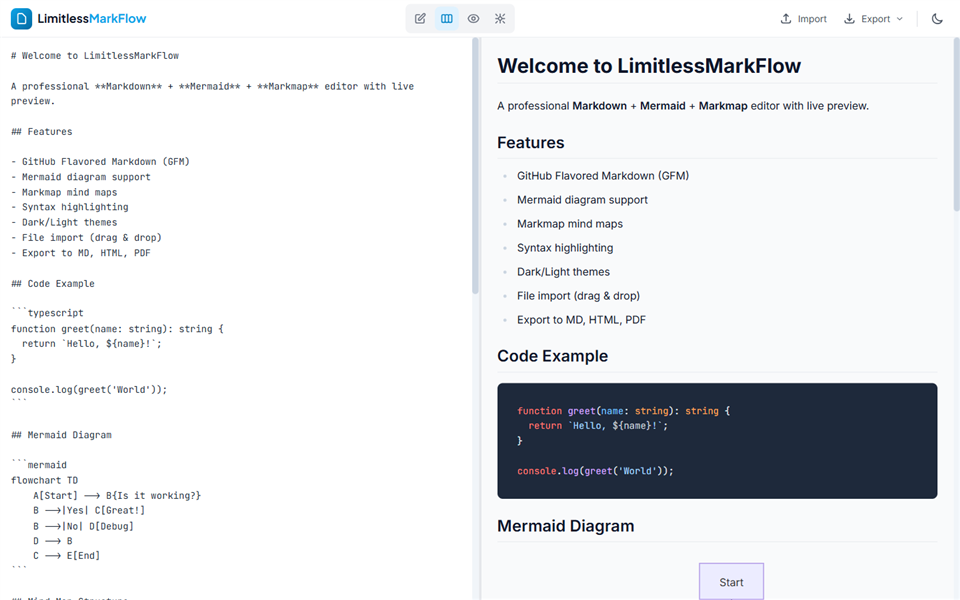Click the Start node in the Mermaid diagram
This screenshot has width=960, height=600.
pos(731,582)
